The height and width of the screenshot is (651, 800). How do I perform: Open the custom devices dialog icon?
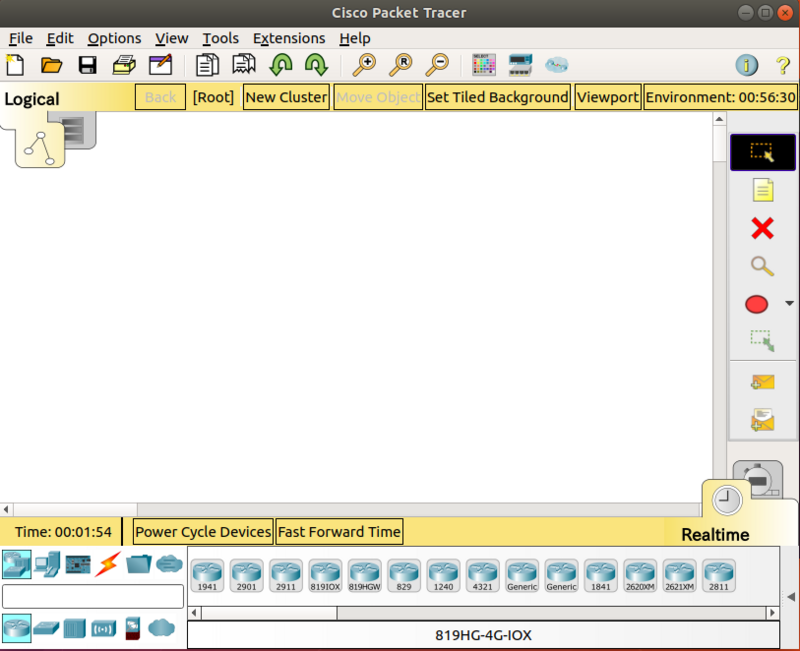click(520, 65)
